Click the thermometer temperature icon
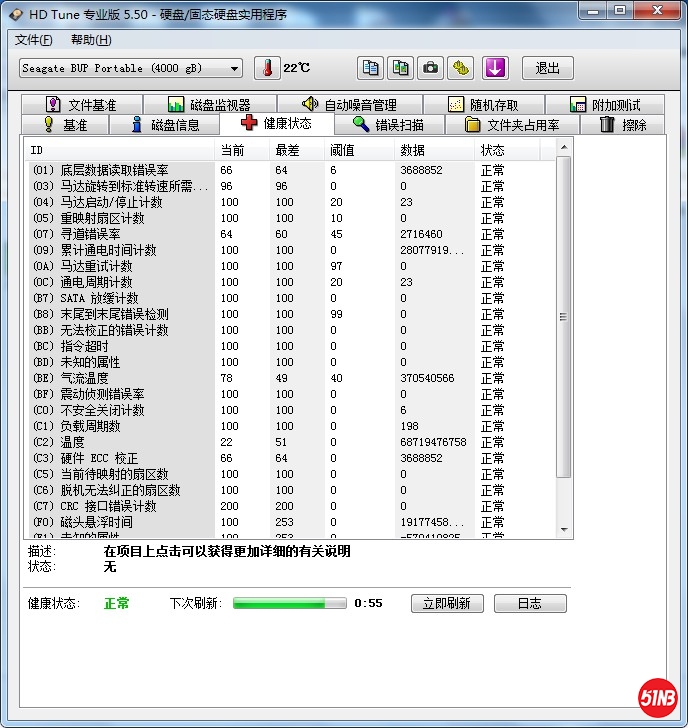Viewport: 688px width, 728px height. click(x=267, y=68)
